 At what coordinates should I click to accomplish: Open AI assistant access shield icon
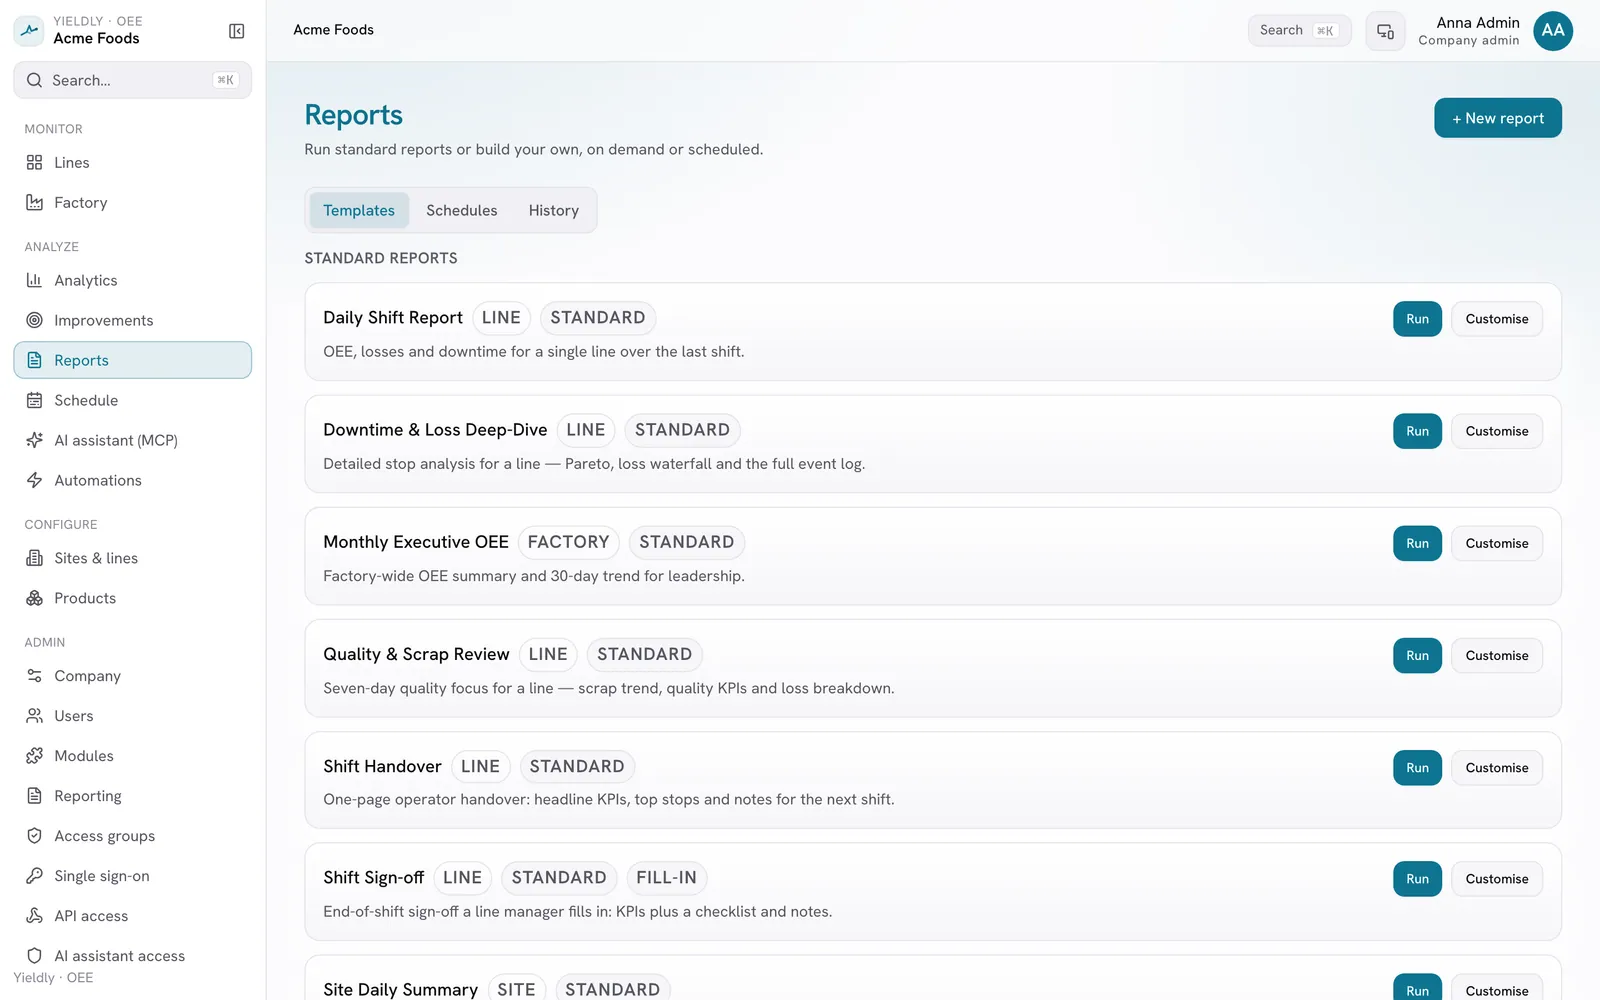34,956
